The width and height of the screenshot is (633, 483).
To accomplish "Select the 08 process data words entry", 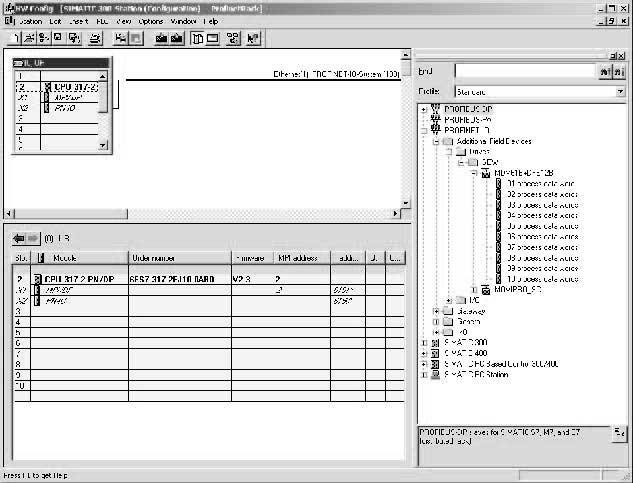I will (542, 258).
